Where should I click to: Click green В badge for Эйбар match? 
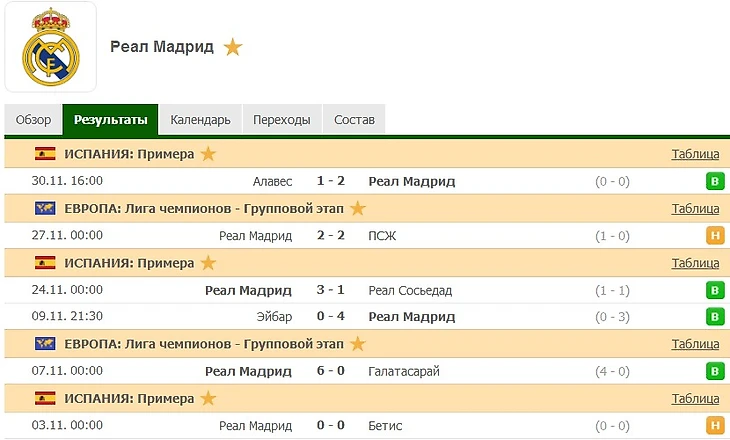[x=715, y=317]
